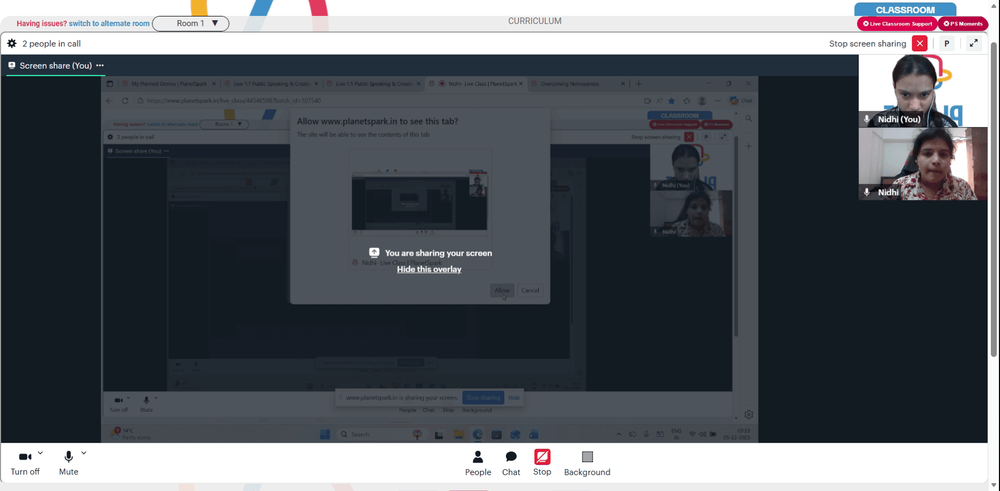Click back arrow in preview browser
The image size is (1000, 491).
point(110,101)
